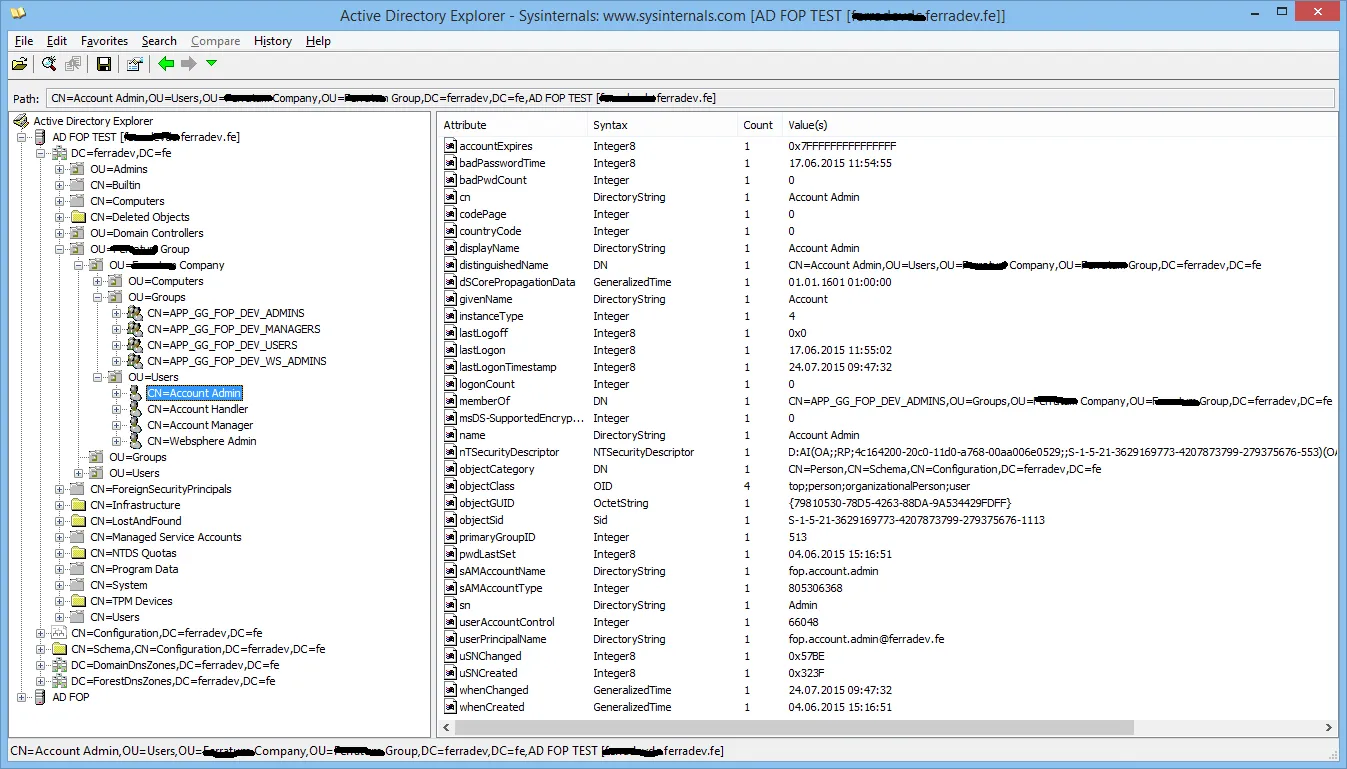
Task: Click the Value(s) column header
Action: coord(1059,125)
